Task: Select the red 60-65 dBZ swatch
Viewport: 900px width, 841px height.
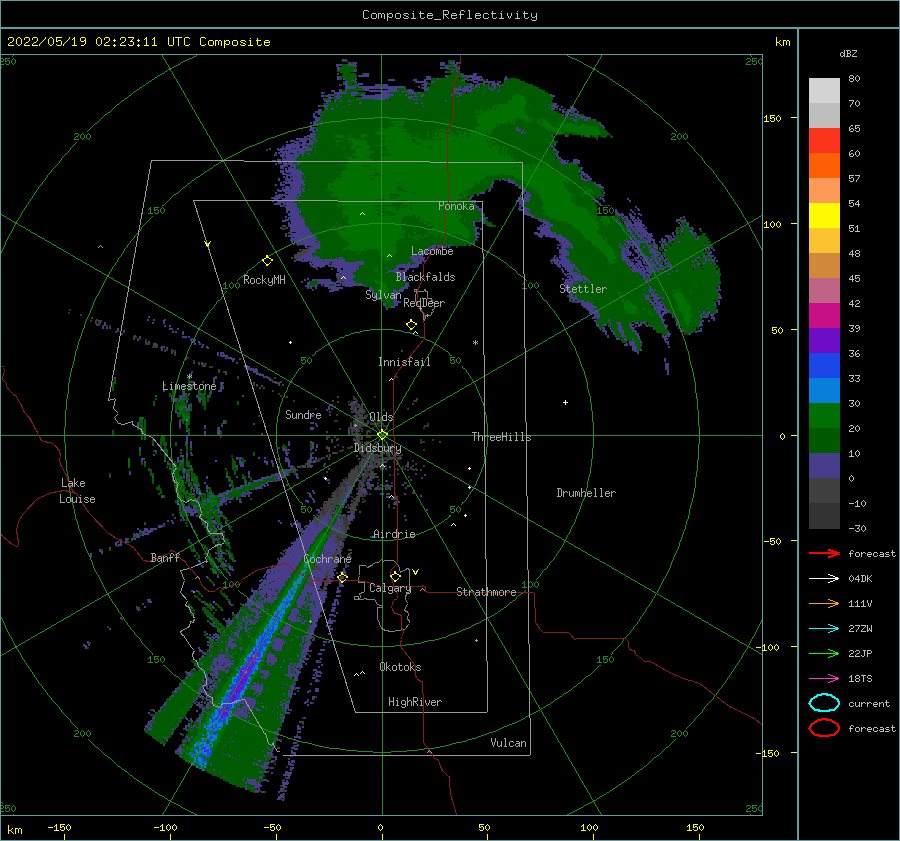Action: tap(824, 140)
